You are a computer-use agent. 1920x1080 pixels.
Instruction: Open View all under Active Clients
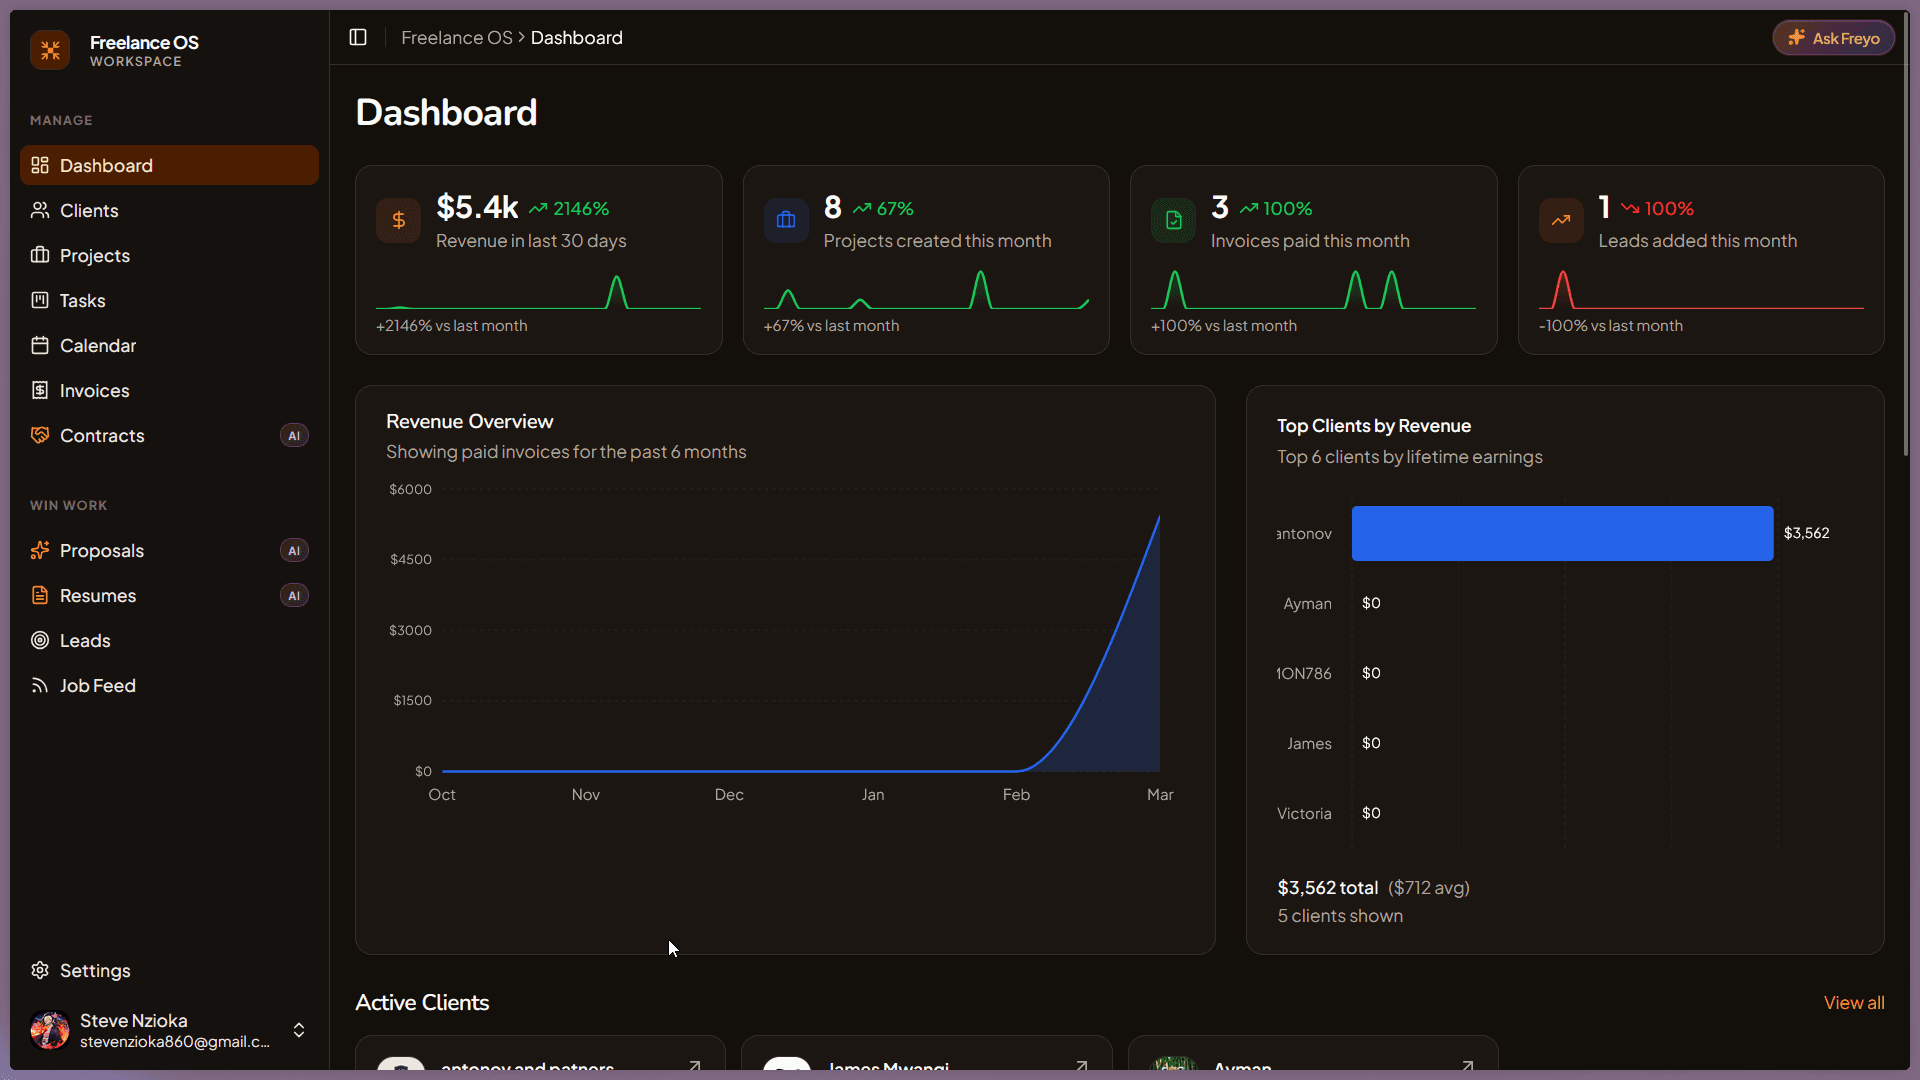tap(1853, 1002)
